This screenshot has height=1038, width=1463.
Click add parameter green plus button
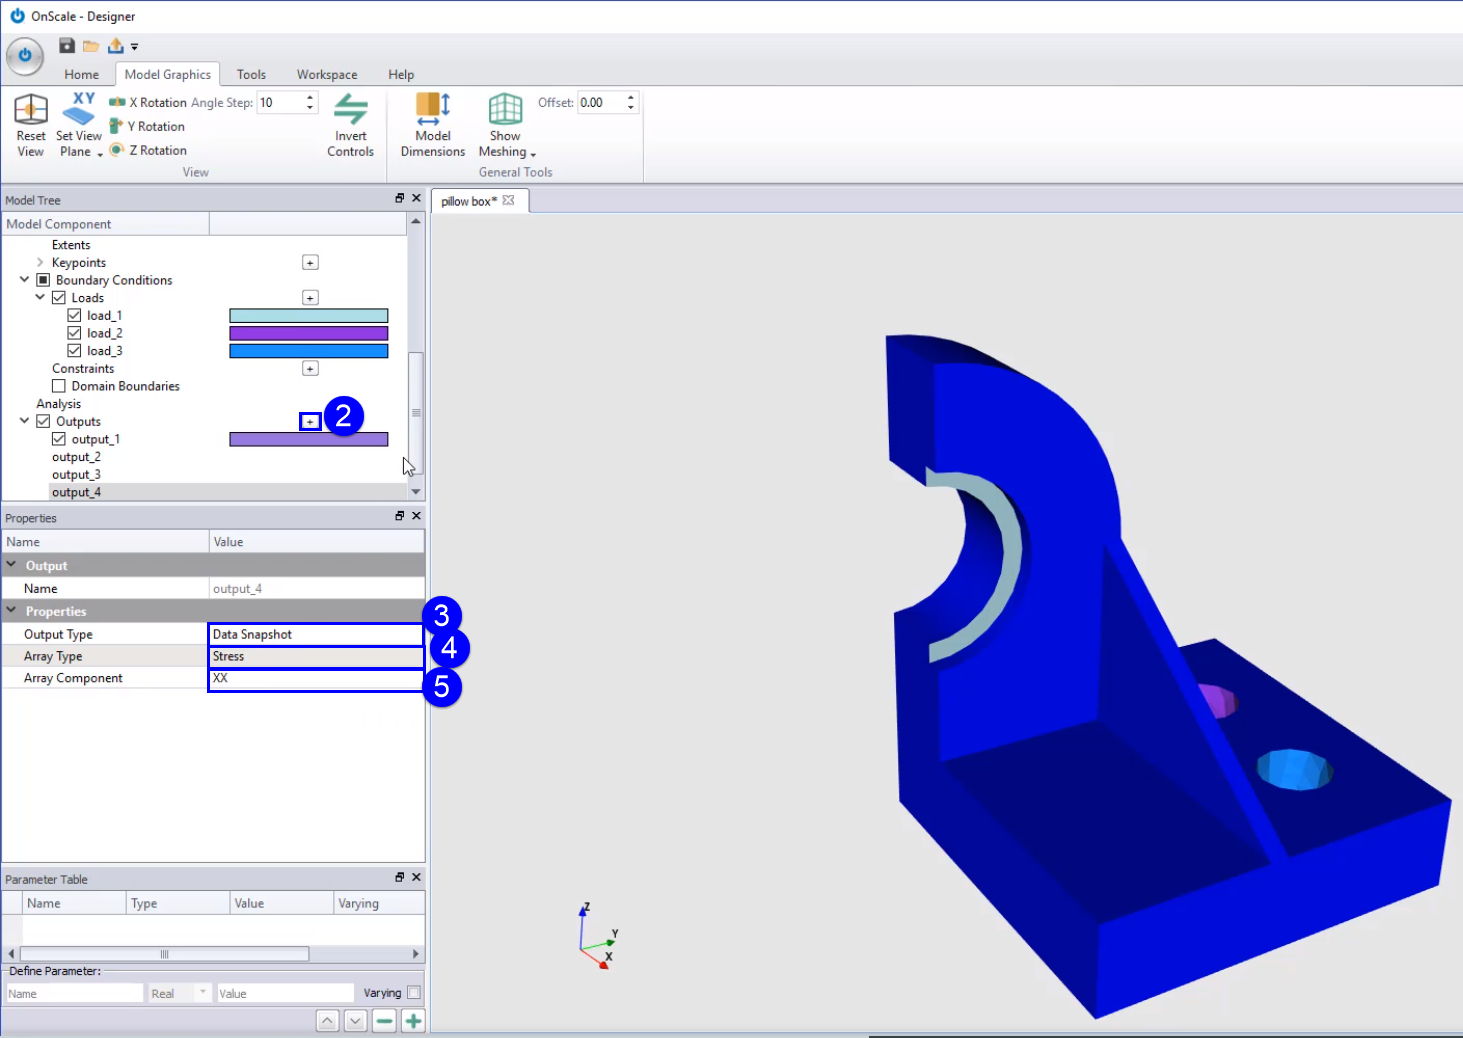[x=413, y=1021]
